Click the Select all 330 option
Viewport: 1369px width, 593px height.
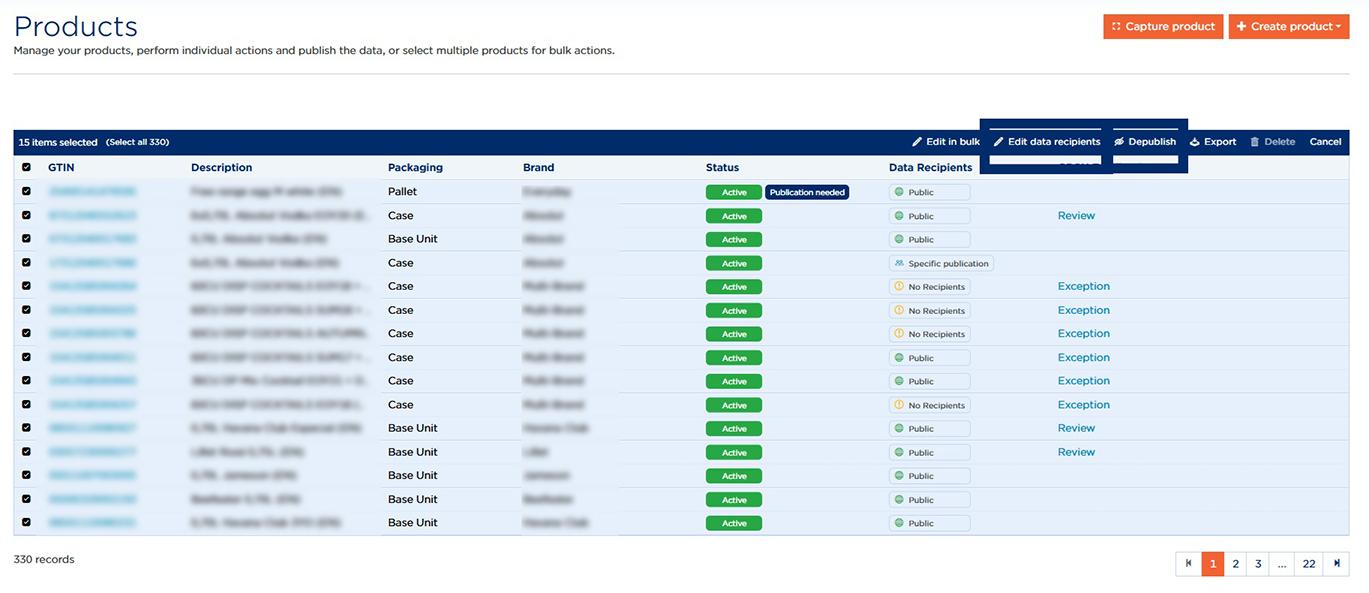point(138,142)
